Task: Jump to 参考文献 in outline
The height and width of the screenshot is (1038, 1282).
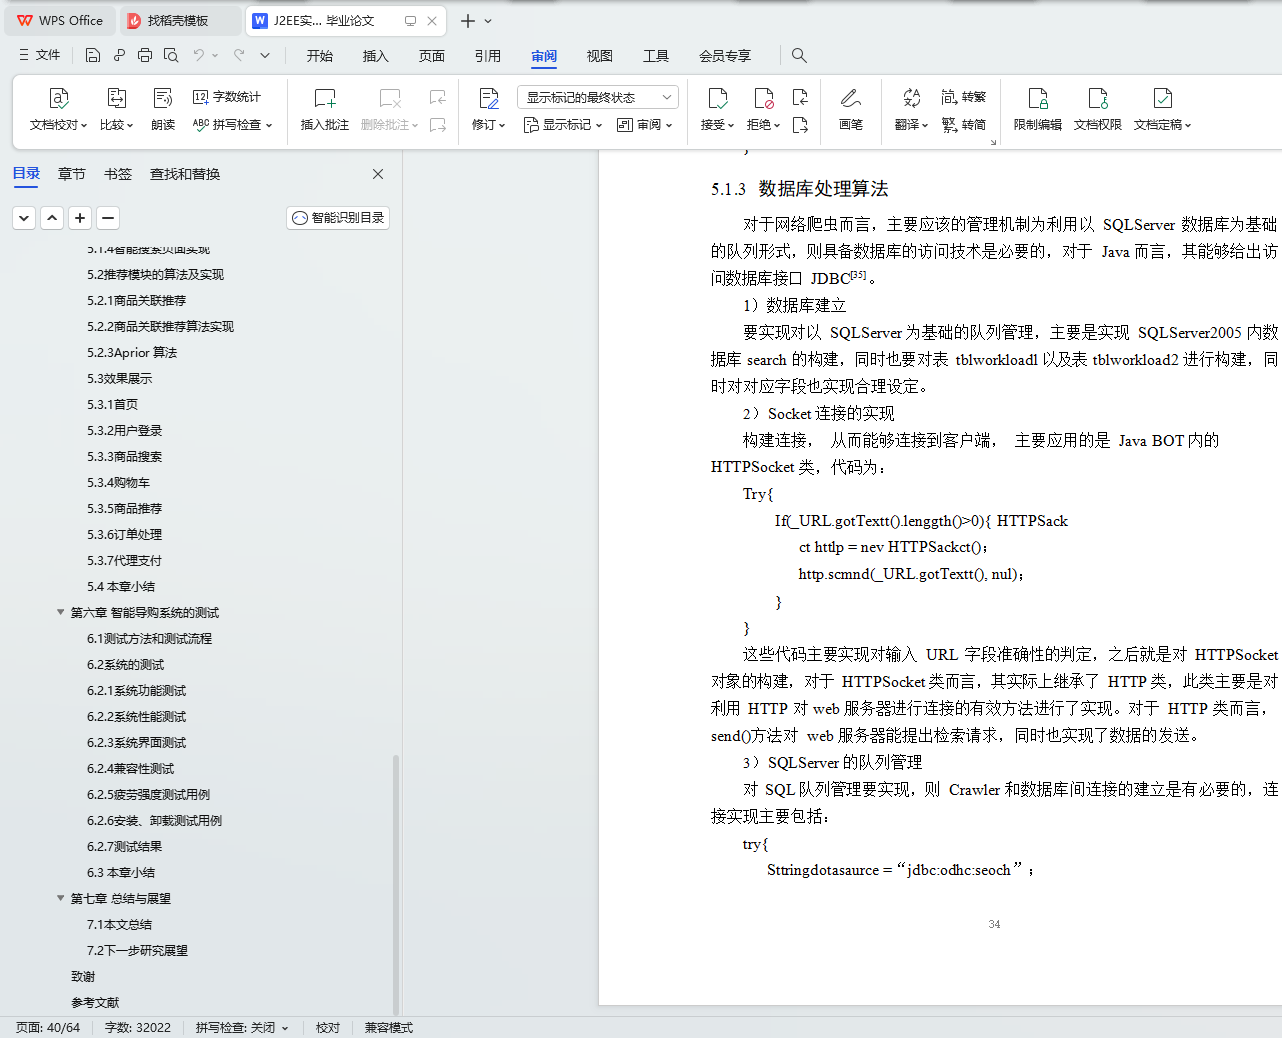Action: coord(95,1002)
